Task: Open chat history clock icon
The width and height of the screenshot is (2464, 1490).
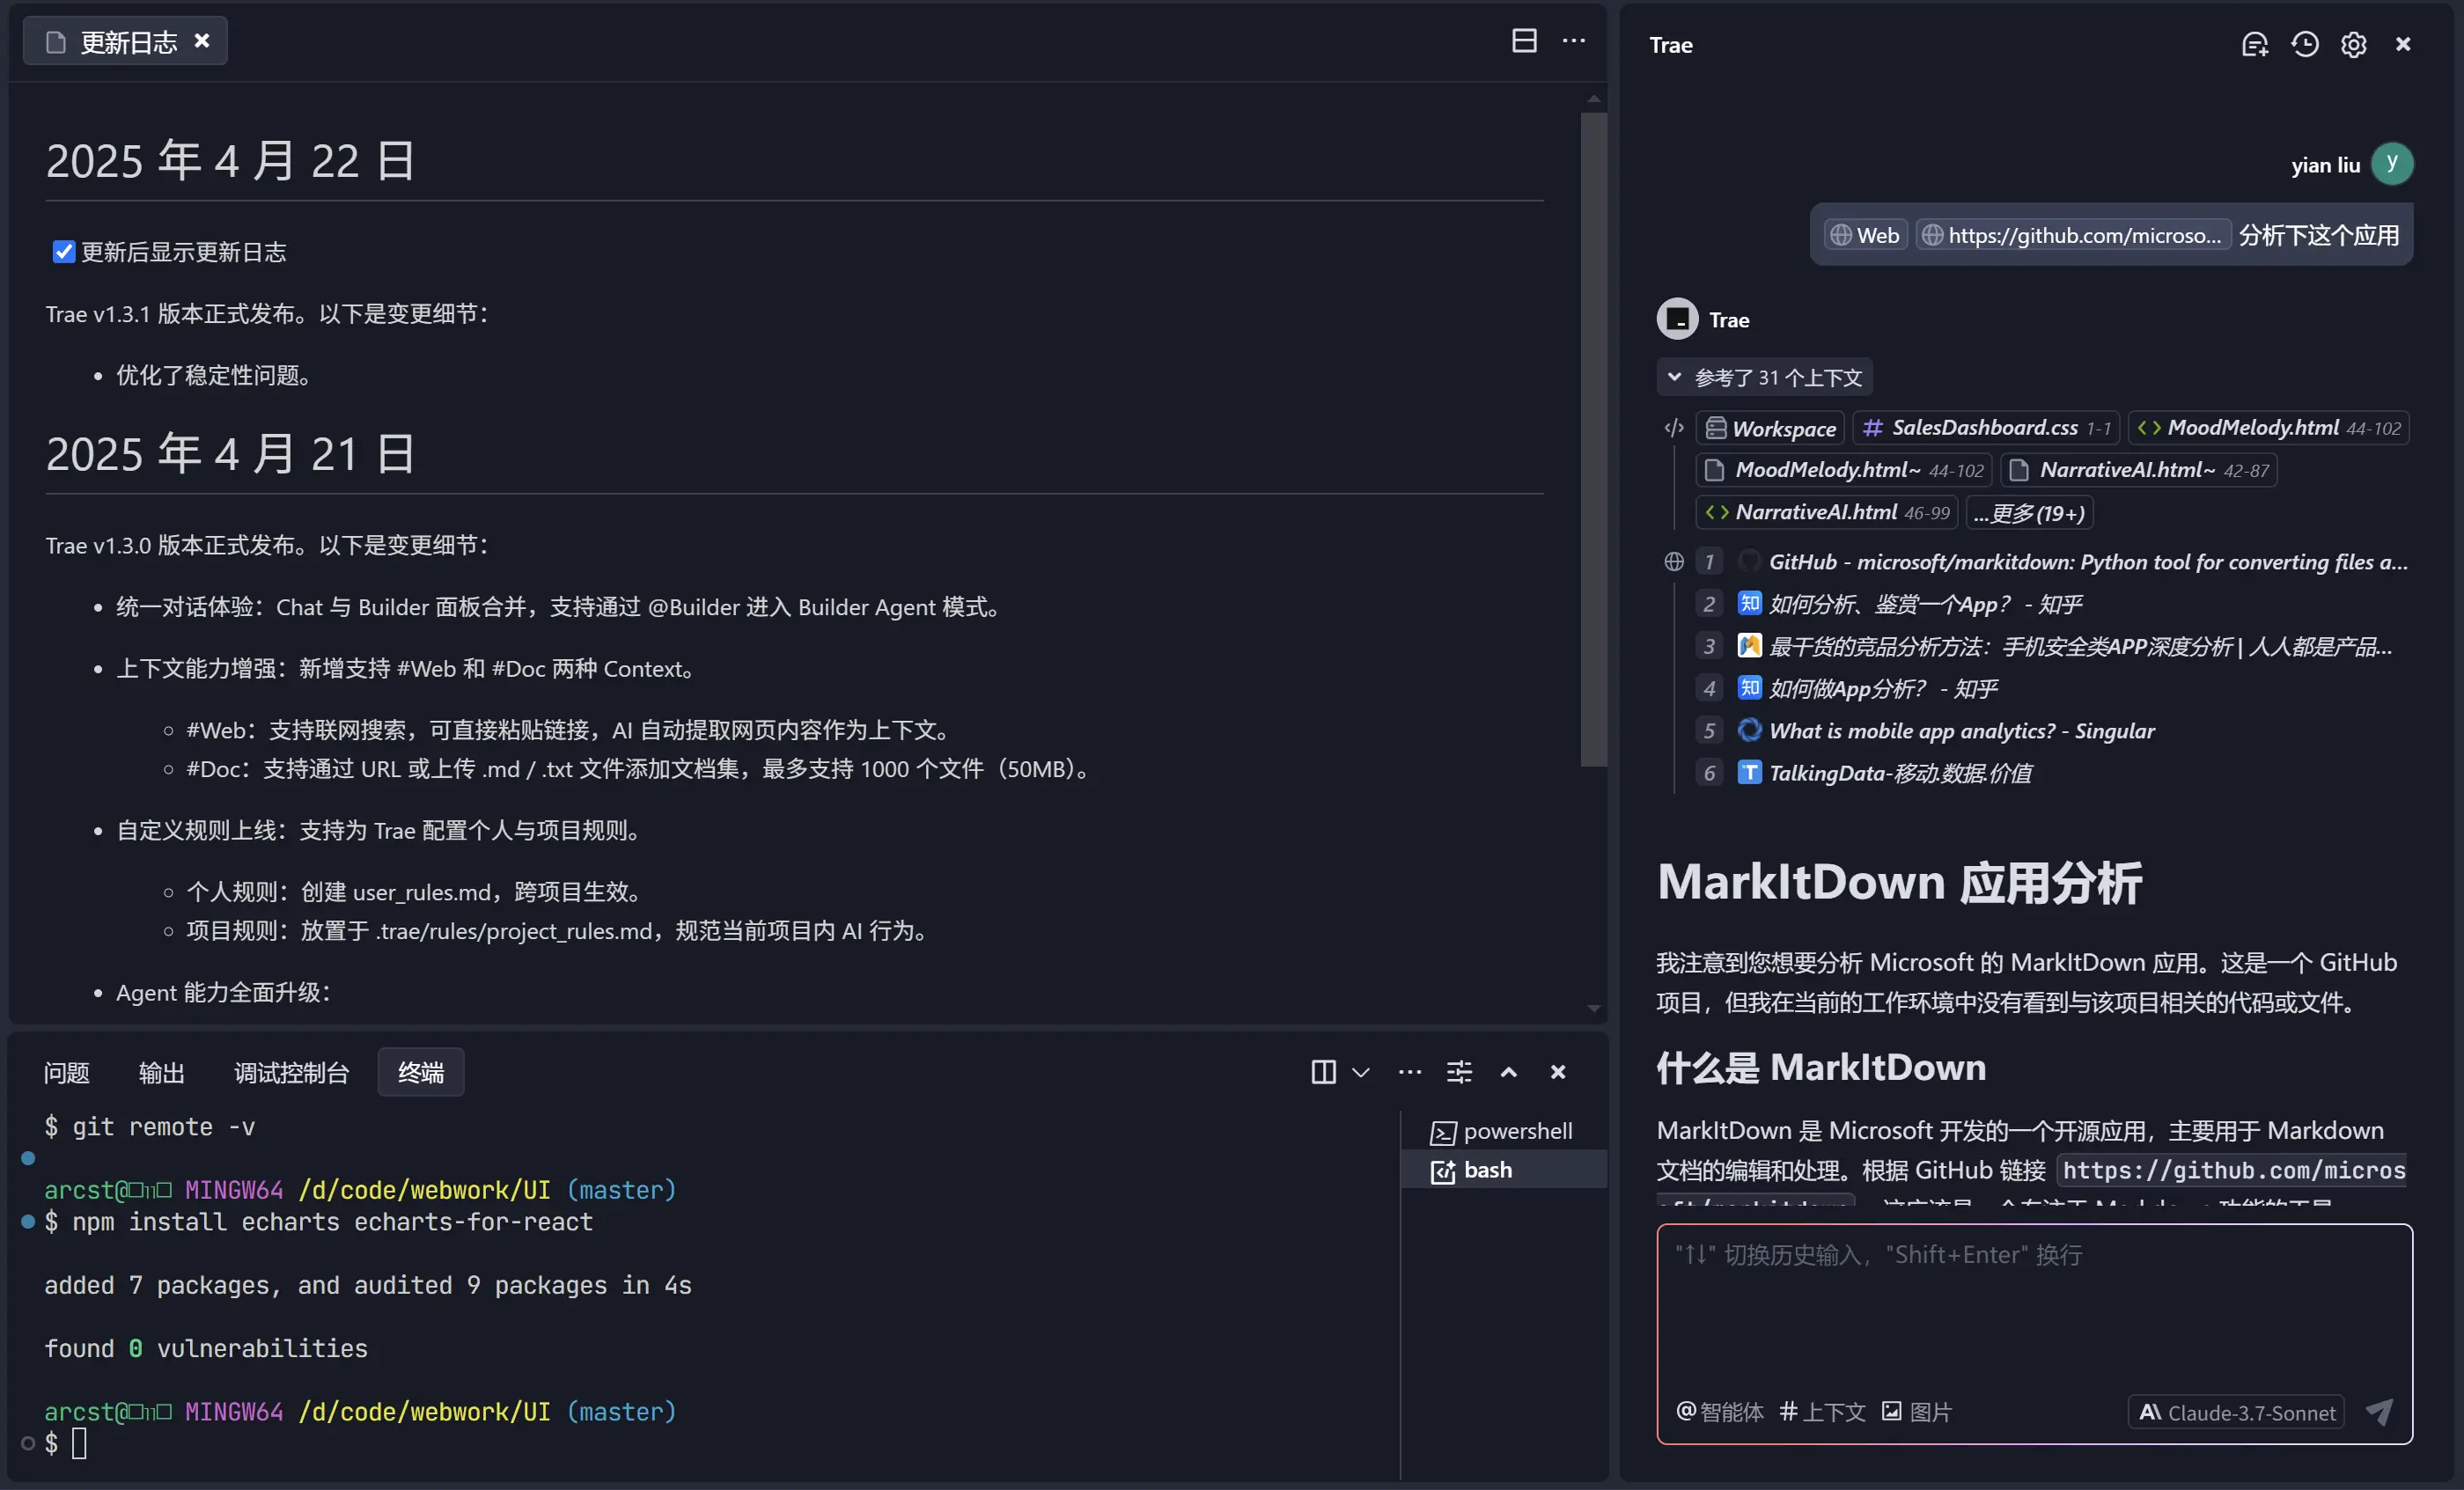Action: tap(2304, 44)
